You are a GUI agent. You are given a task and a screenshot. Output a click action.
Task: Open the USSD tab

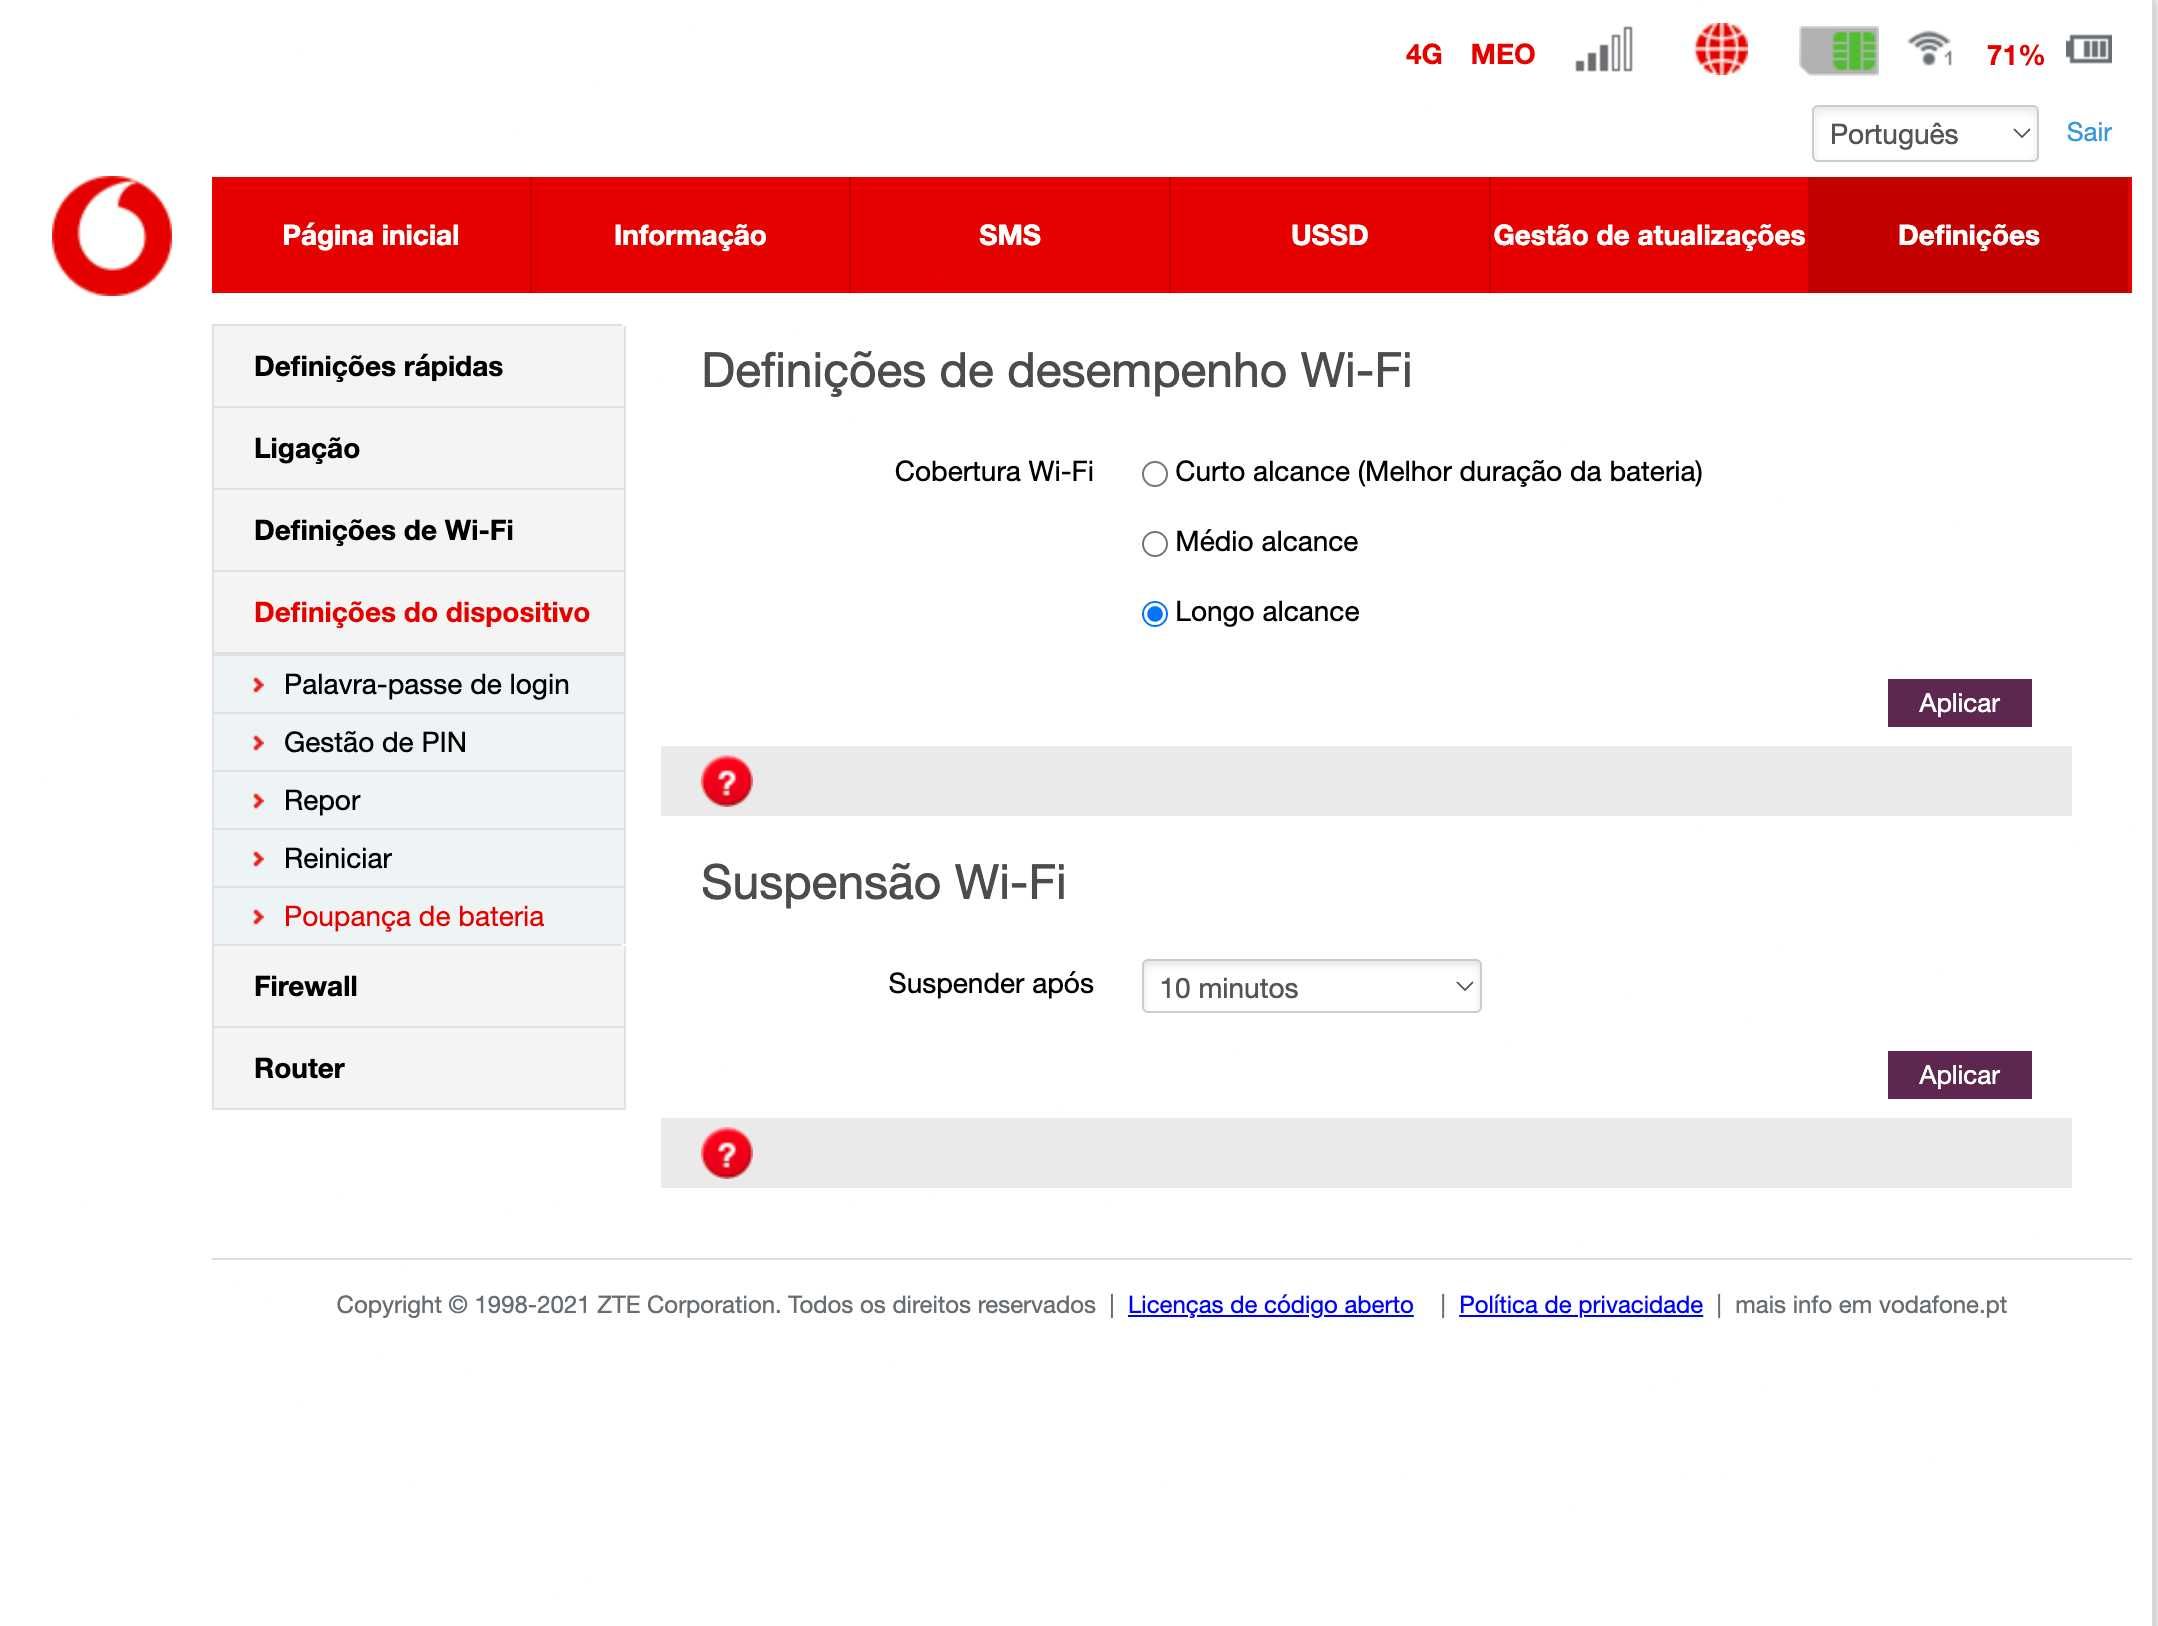pos(1330,235)
